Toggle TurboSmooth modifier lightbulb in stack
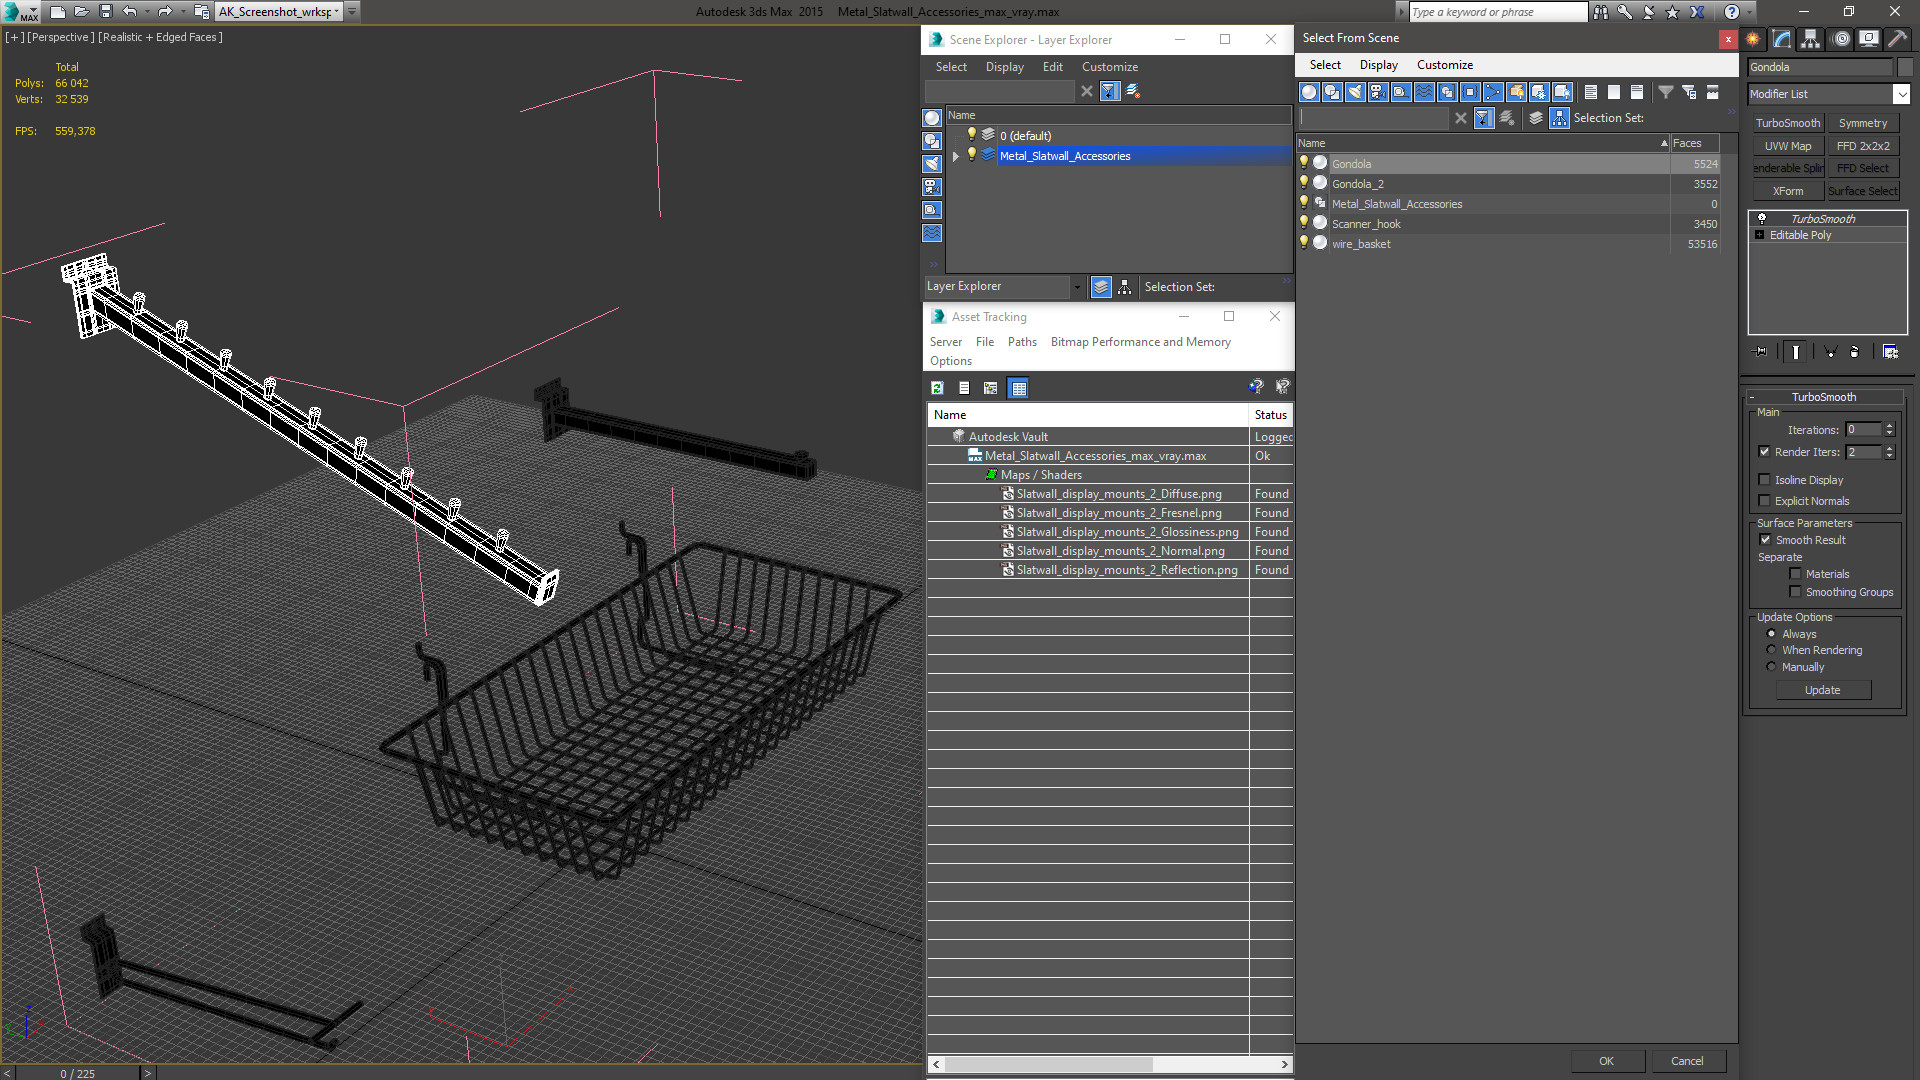The width and height of the screenshot is (1920, 1080). point(1762,219)
